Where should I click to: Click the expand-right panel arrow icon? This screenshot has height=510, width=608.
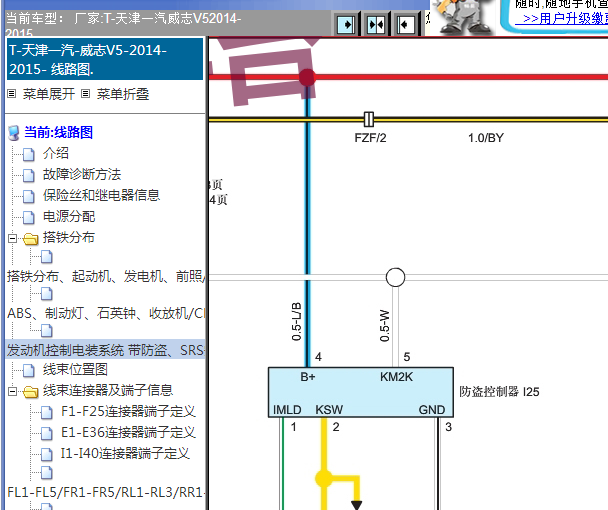tap(346, 24)
